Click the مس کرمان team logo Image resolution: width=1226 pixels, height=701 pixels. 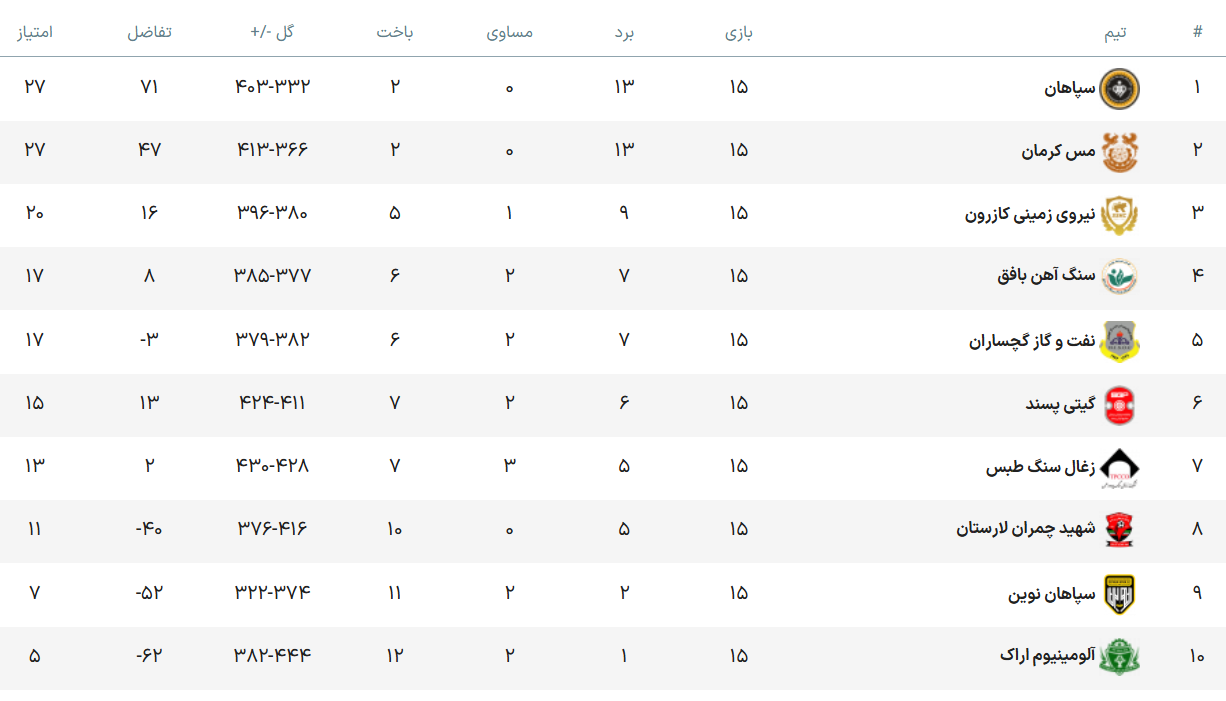click(1120, 152)
